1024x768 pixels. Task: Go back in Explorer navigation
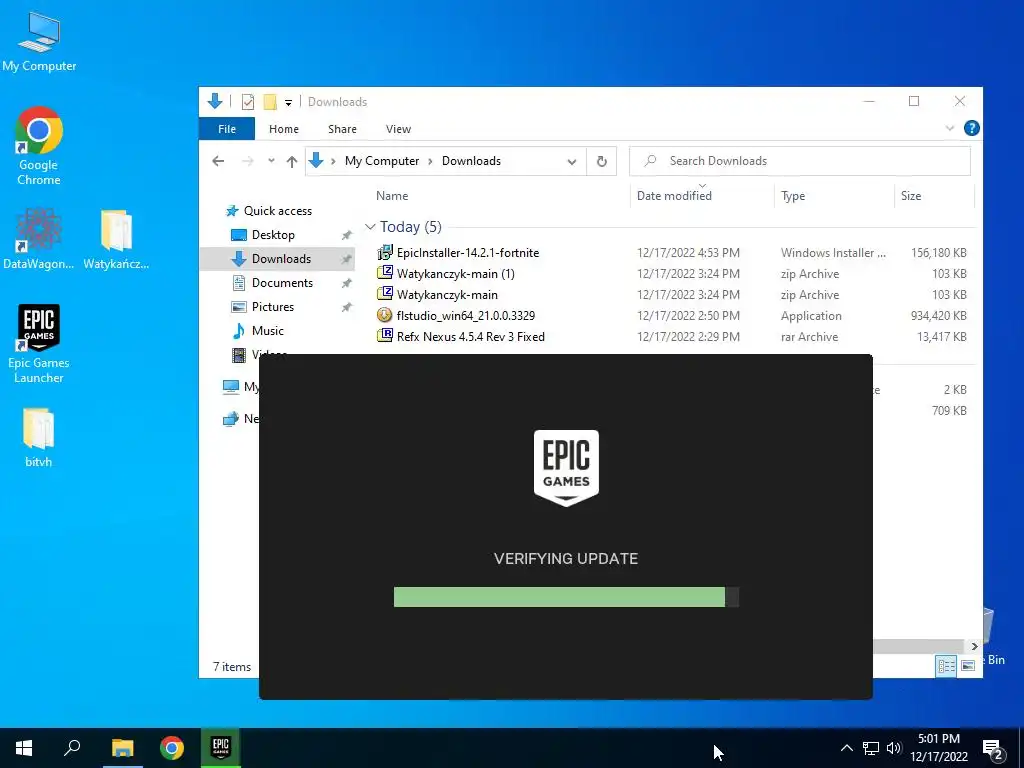tap(218, 161)
